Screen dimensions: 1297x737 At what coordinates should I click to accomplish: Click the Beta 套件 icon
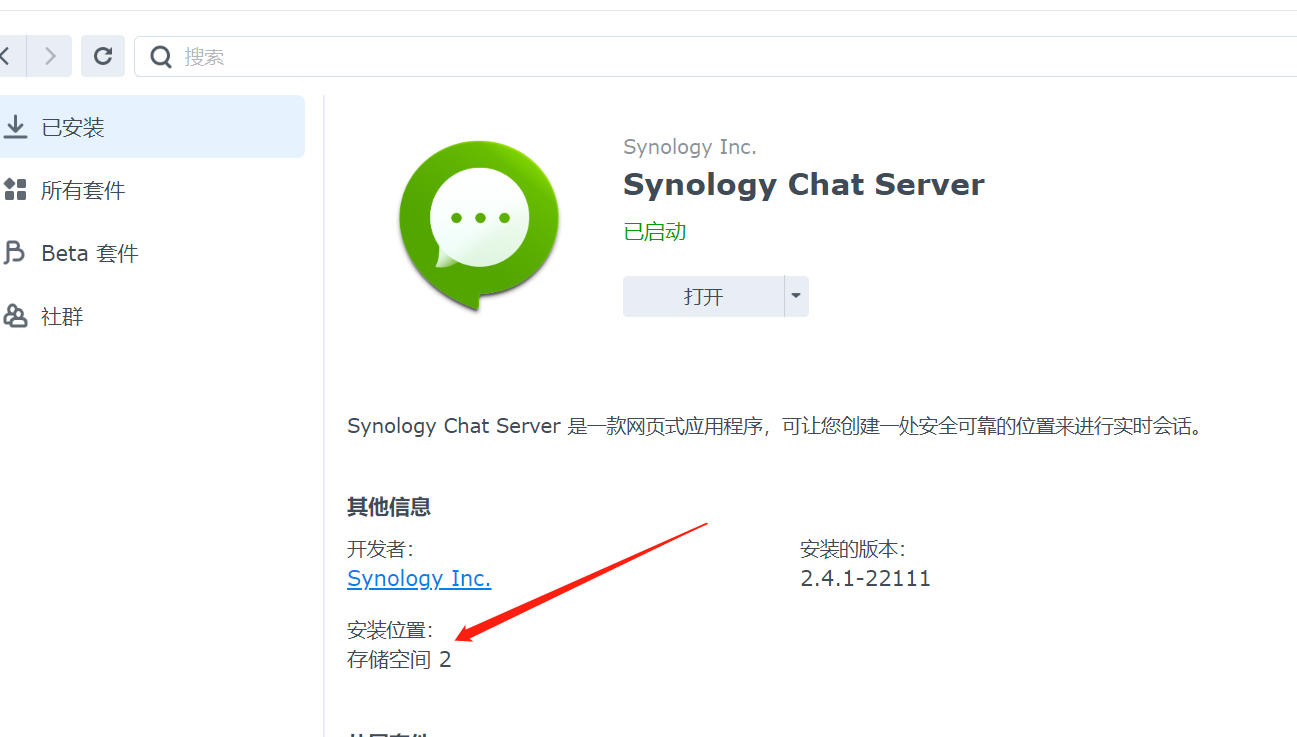click(15, 253)
